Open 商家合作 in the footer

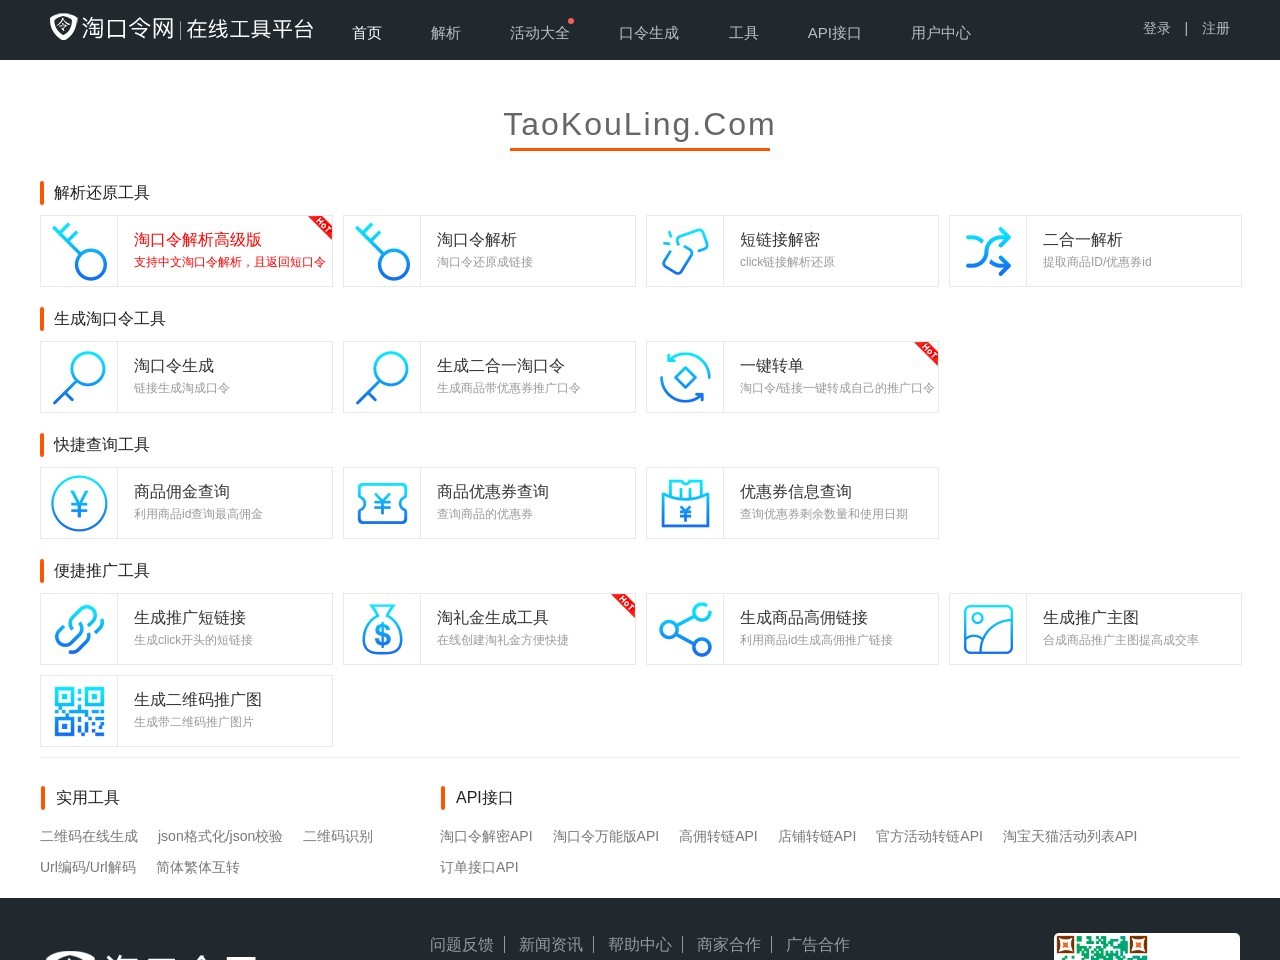point(729,944)
